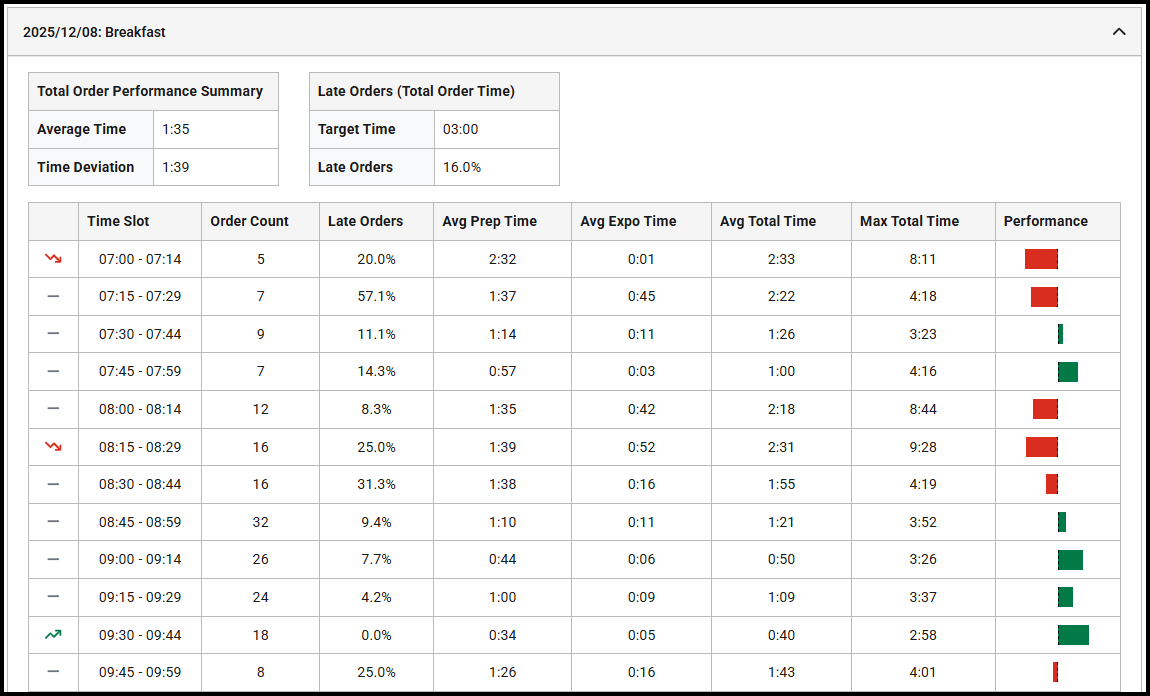Click the red performance bar for 07:00 - 07:14
The height and width of the screenshot is (696, 1150).
(1041, 259)
